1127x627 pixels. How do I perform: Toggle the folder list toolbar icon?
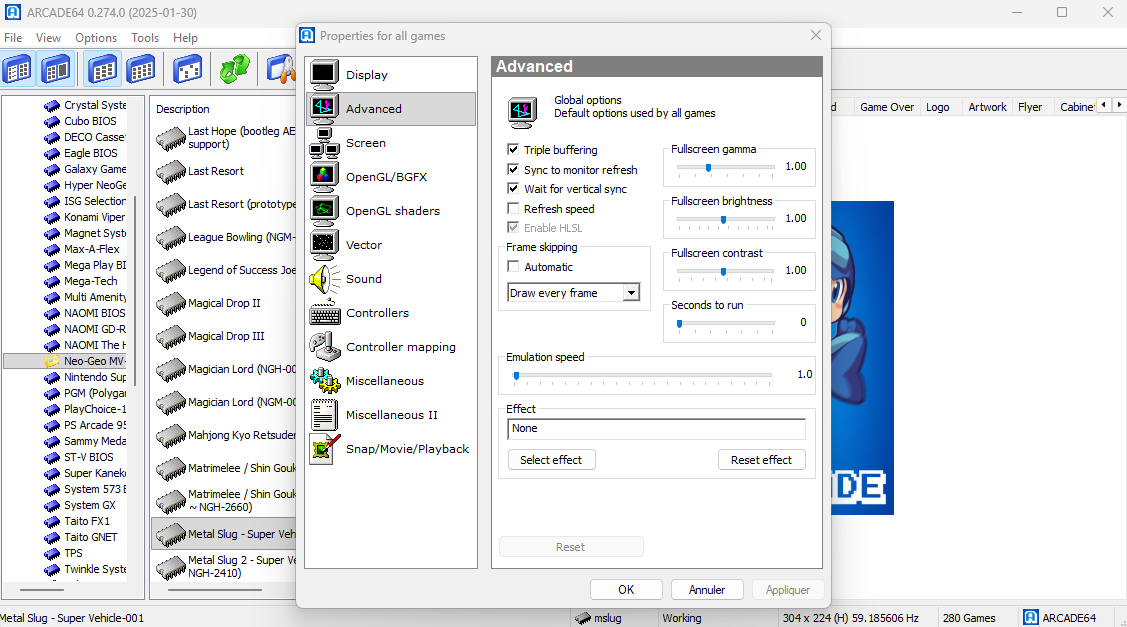pyautogui.click(x=18, y=69)
